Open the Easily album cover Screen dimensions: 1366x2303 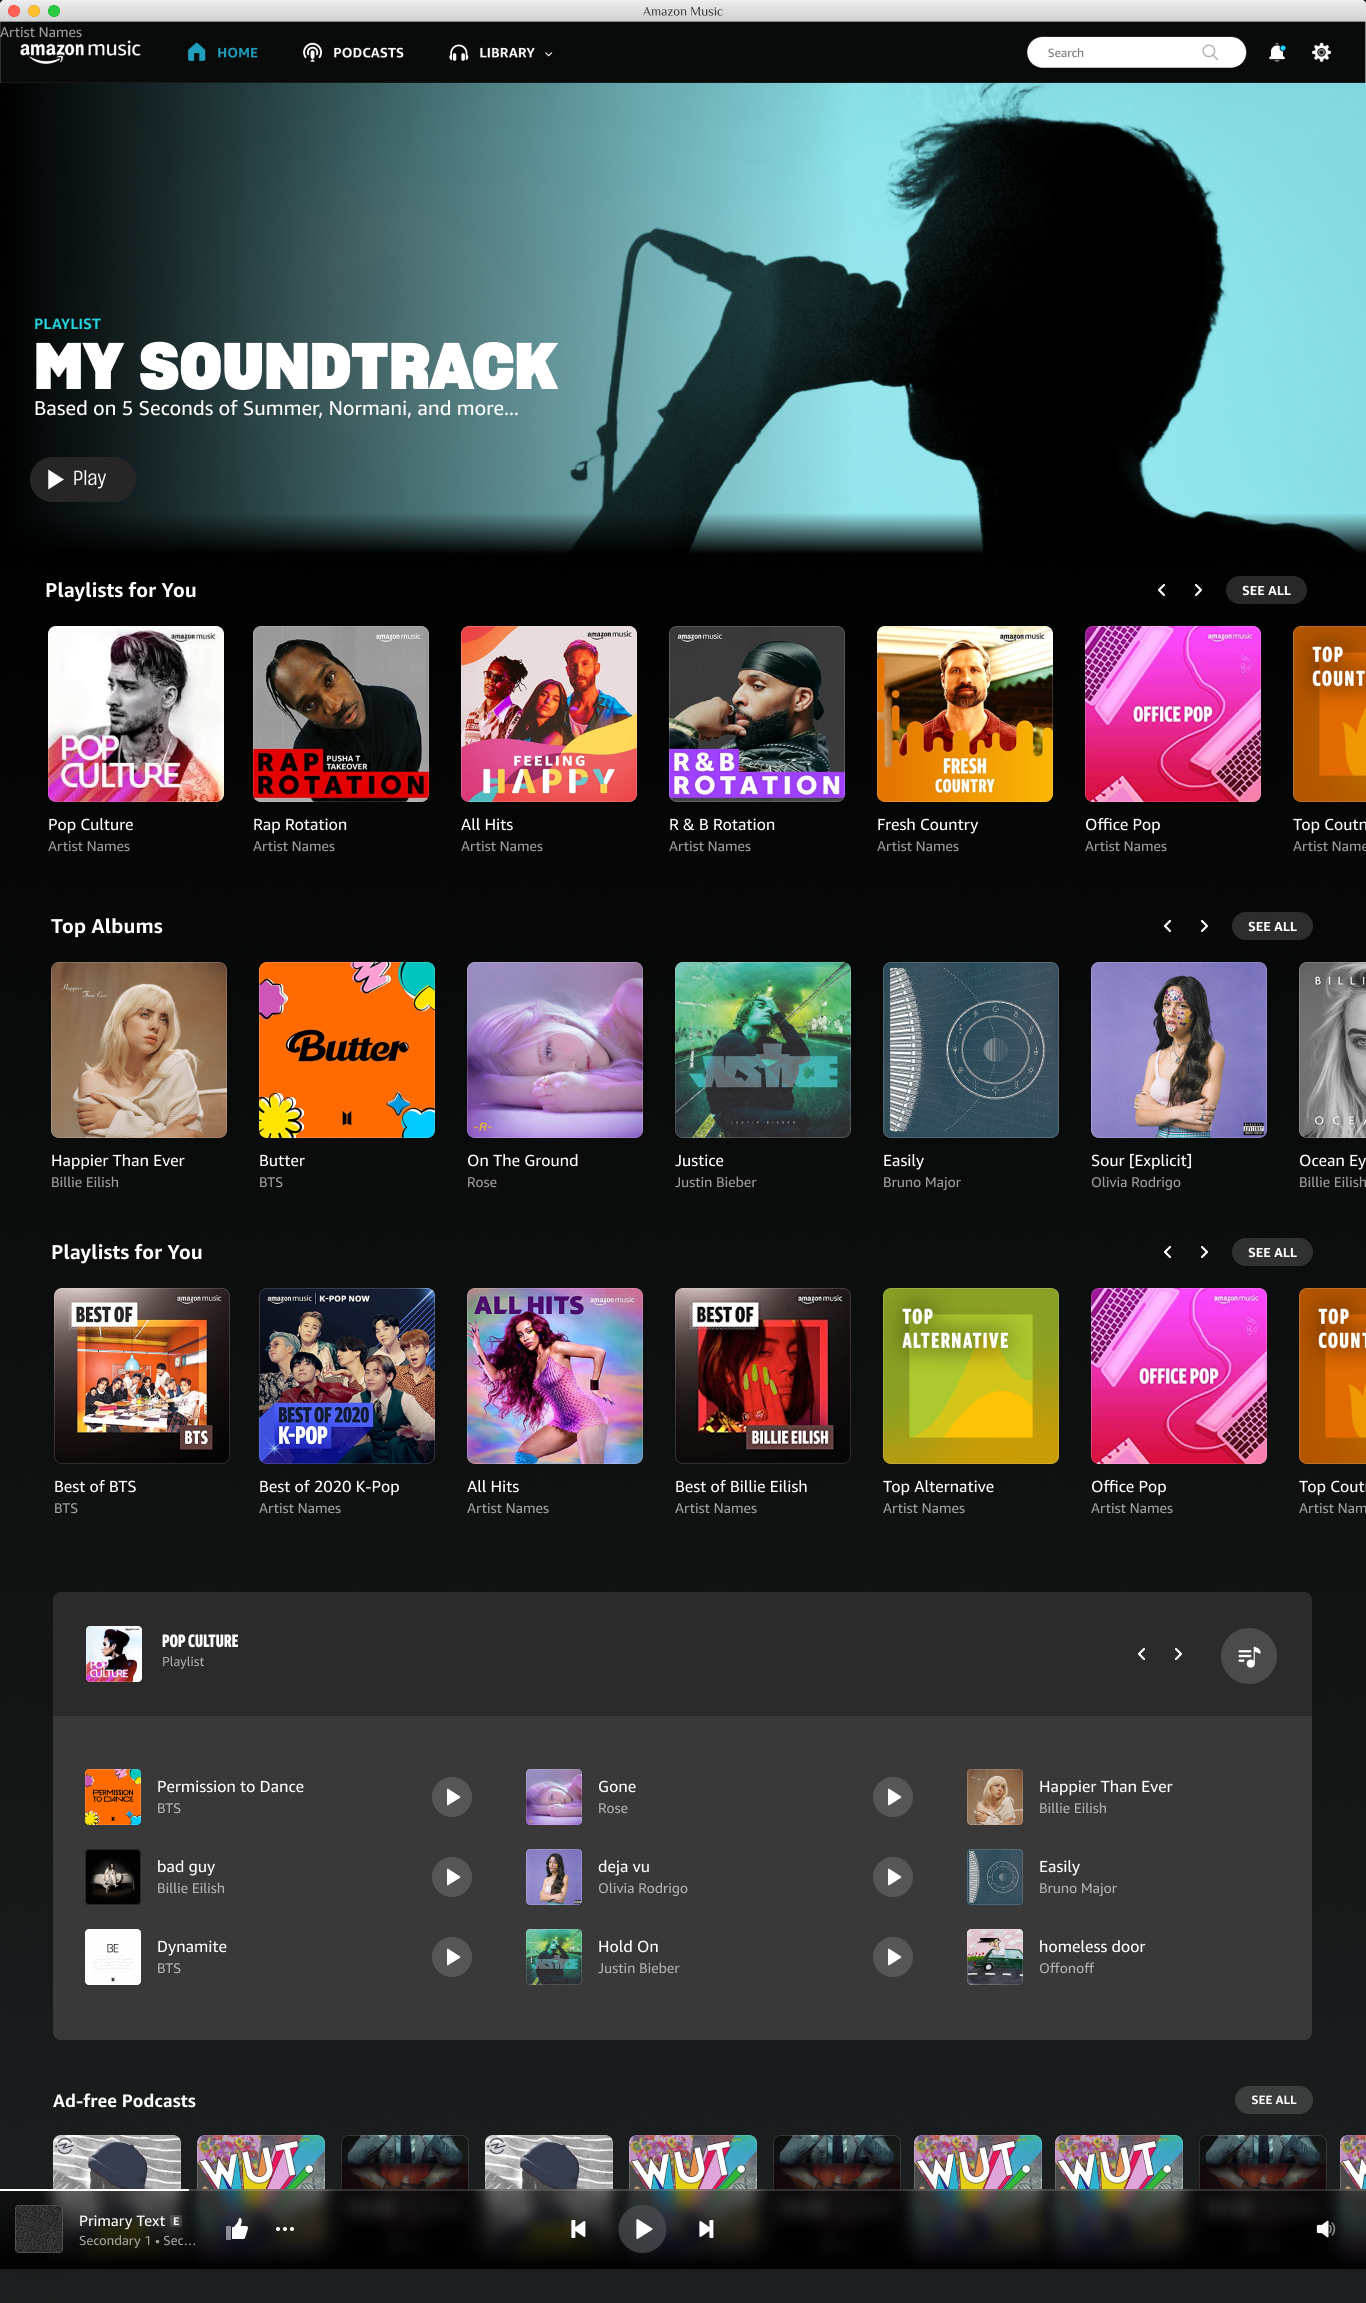971,1050
